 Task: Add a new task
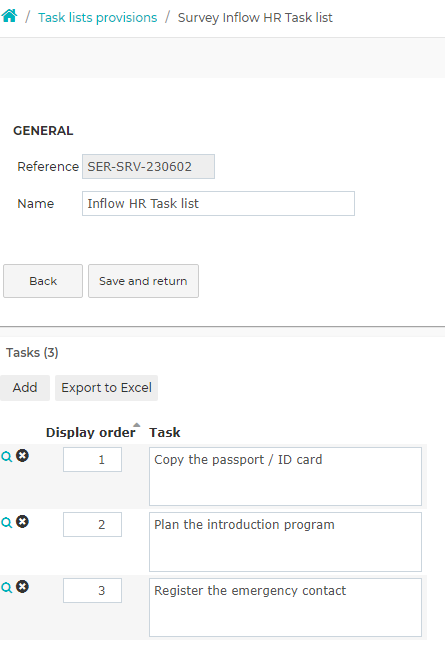pyautogui.click(x=25, y=387)
